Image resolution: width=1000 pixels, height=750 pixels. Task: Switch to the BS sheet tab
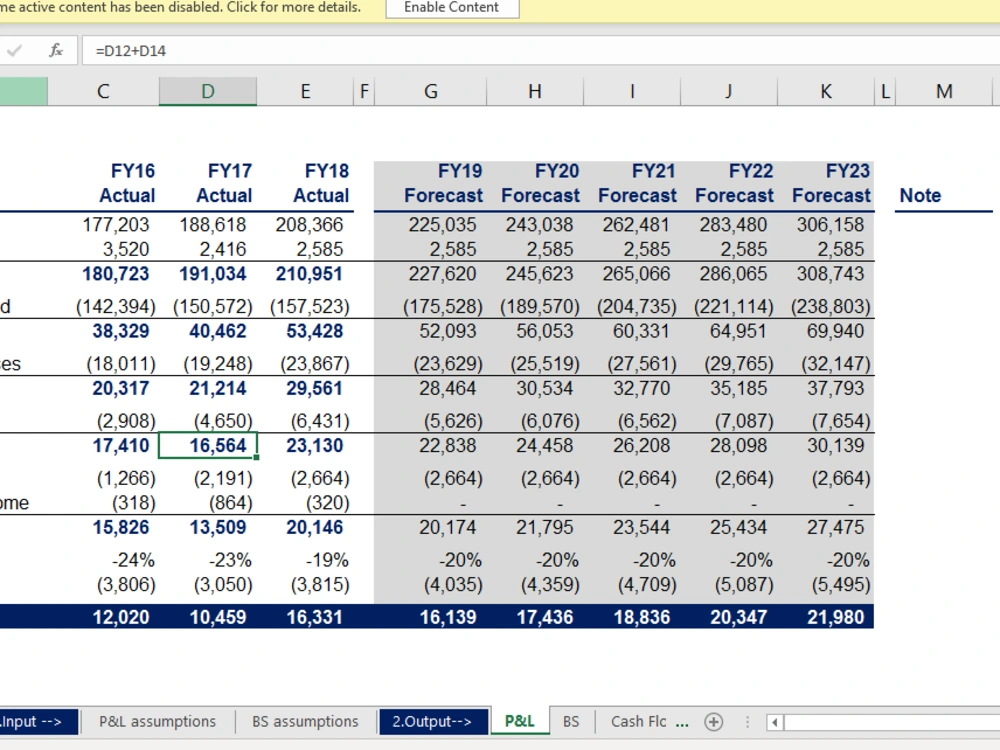[x=571, y=721]
